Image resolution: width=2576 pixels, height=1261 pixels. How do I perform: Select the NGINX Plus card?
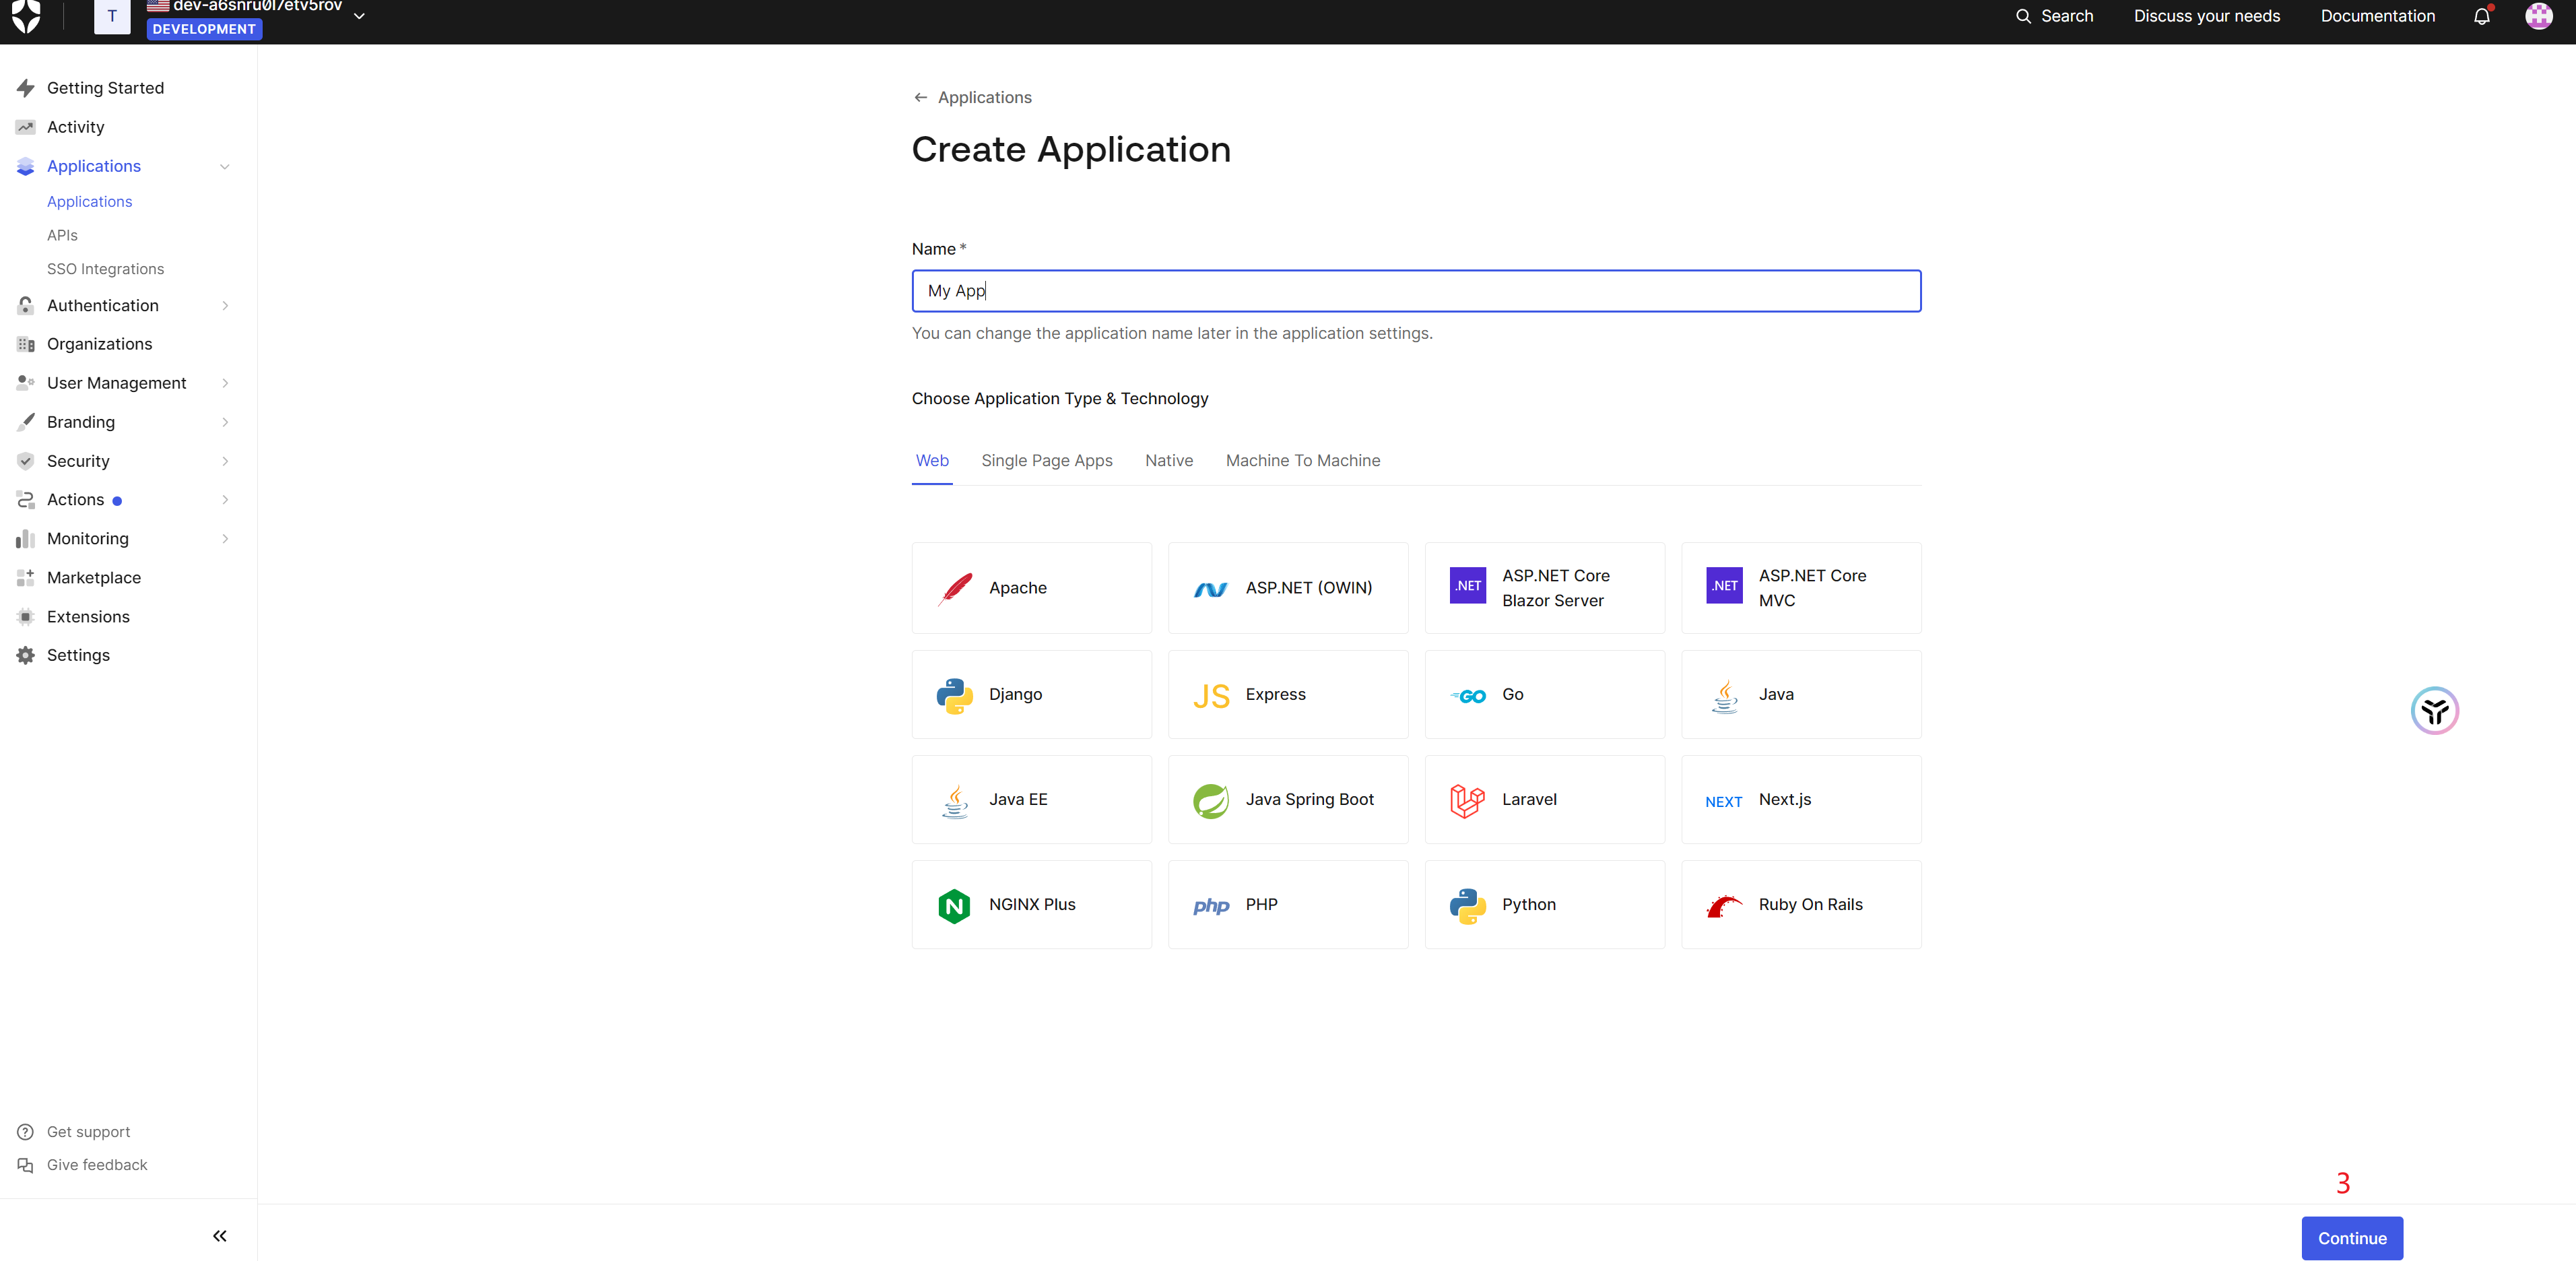tap(1031, 904)
